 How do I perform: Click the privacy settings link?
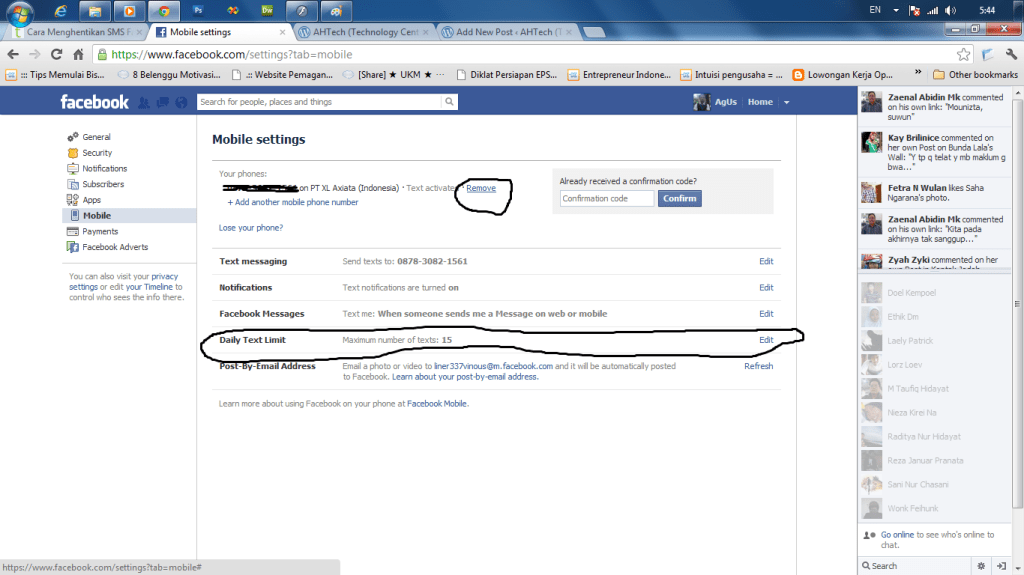pos(123,282)
